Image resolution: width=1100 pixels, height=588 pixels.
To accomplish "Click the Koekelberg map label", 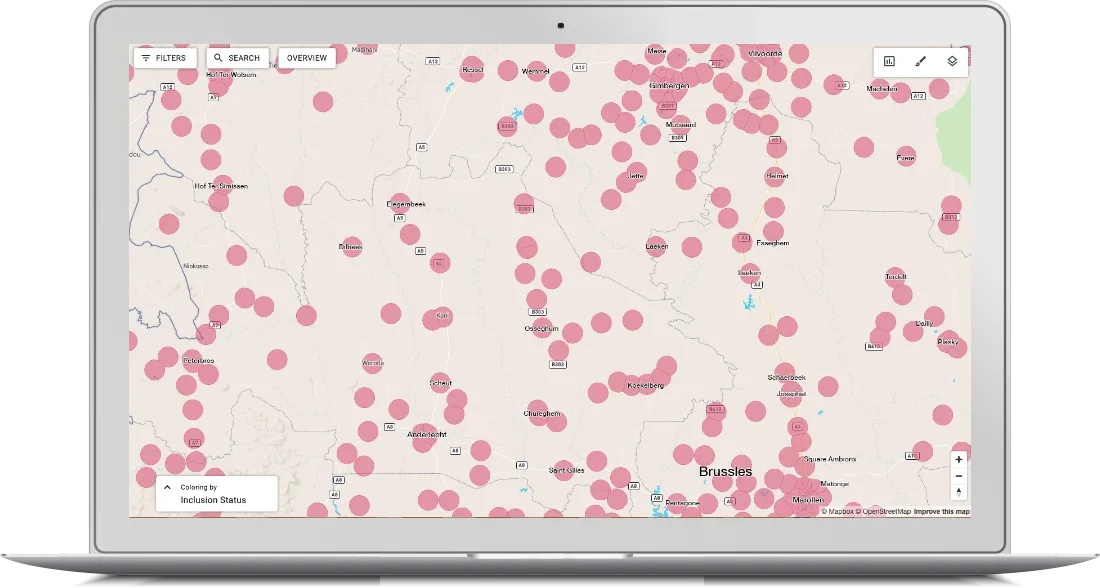I will [645, 385].
